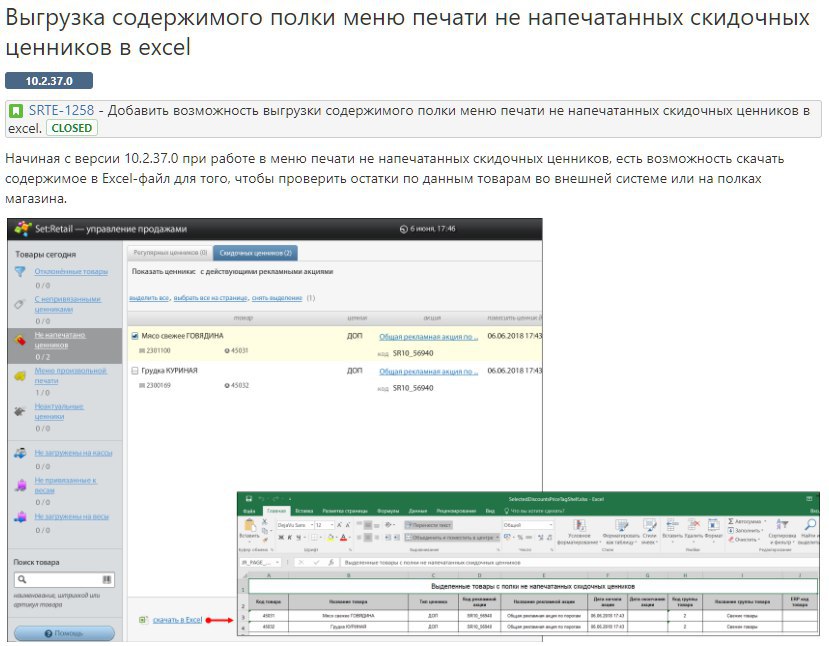Screen dimensions: 829x646
Task: Click the Format as Table icon in Excel
Action: pyautogui.click(x=621, y=525)
